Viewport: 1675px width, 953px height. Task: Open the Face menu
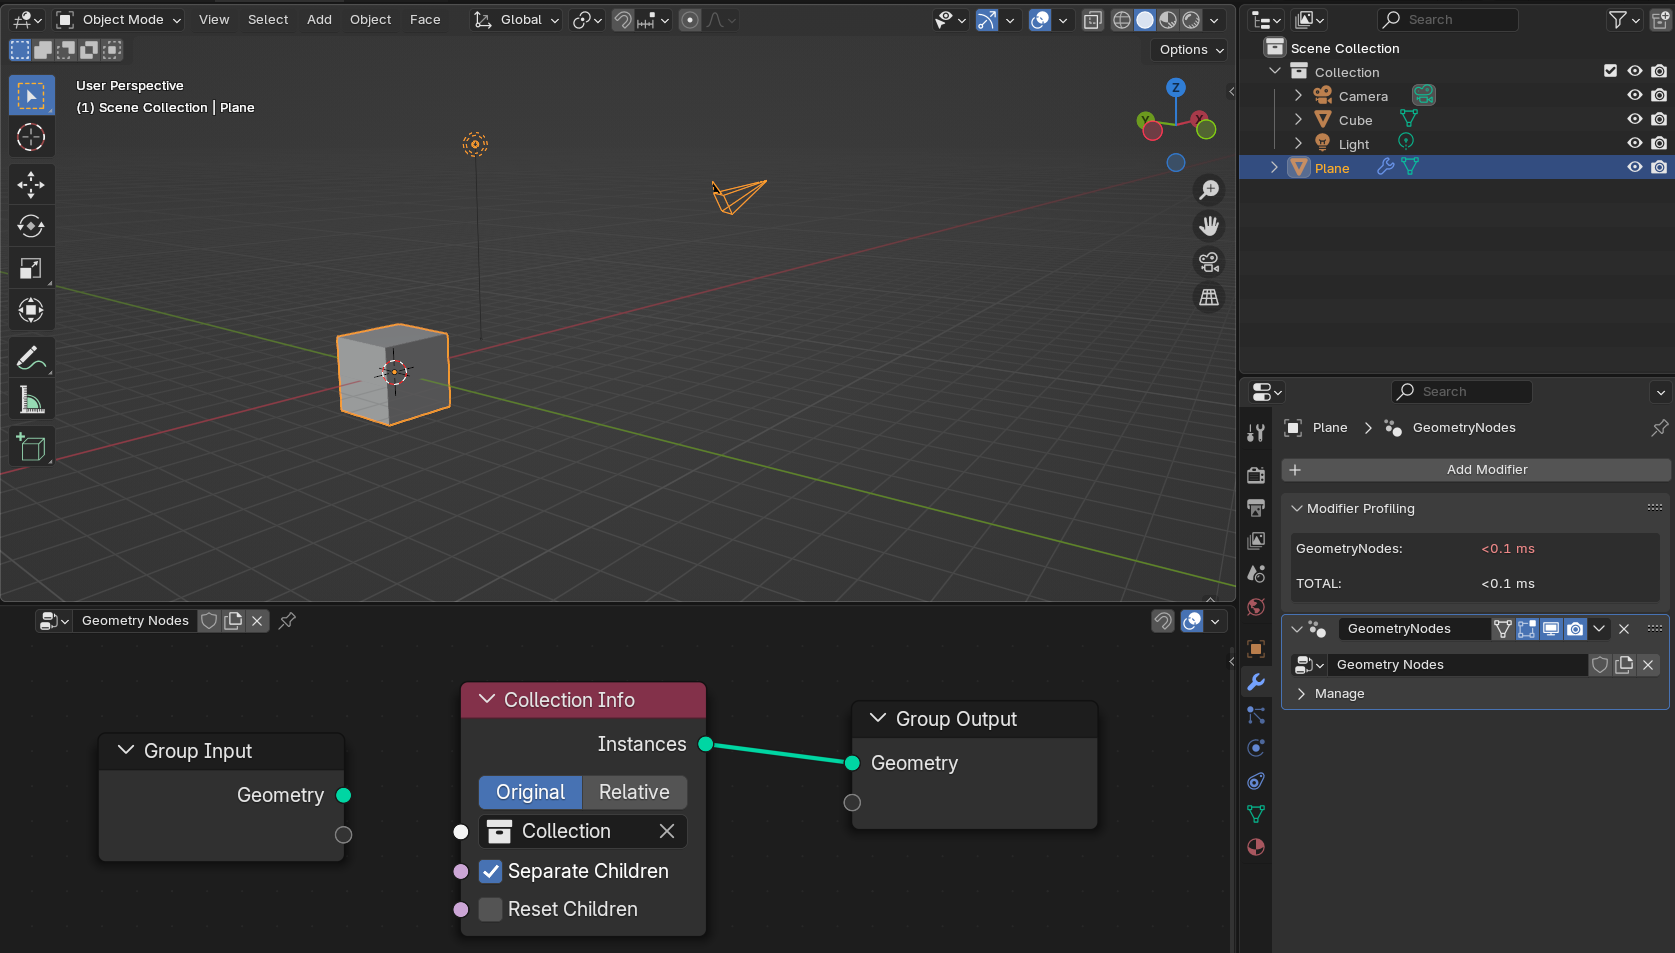click(x=425, y=20)
